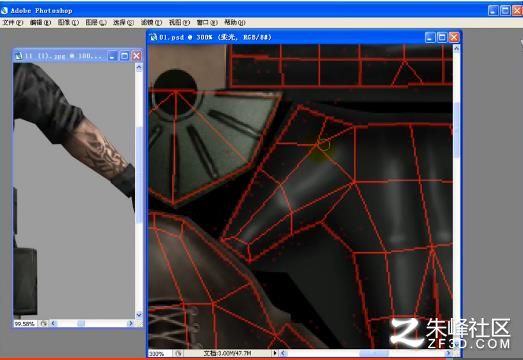
Task: Click the down arrow of the jpg window's scrollbar
Action: (x=139, y=315)
